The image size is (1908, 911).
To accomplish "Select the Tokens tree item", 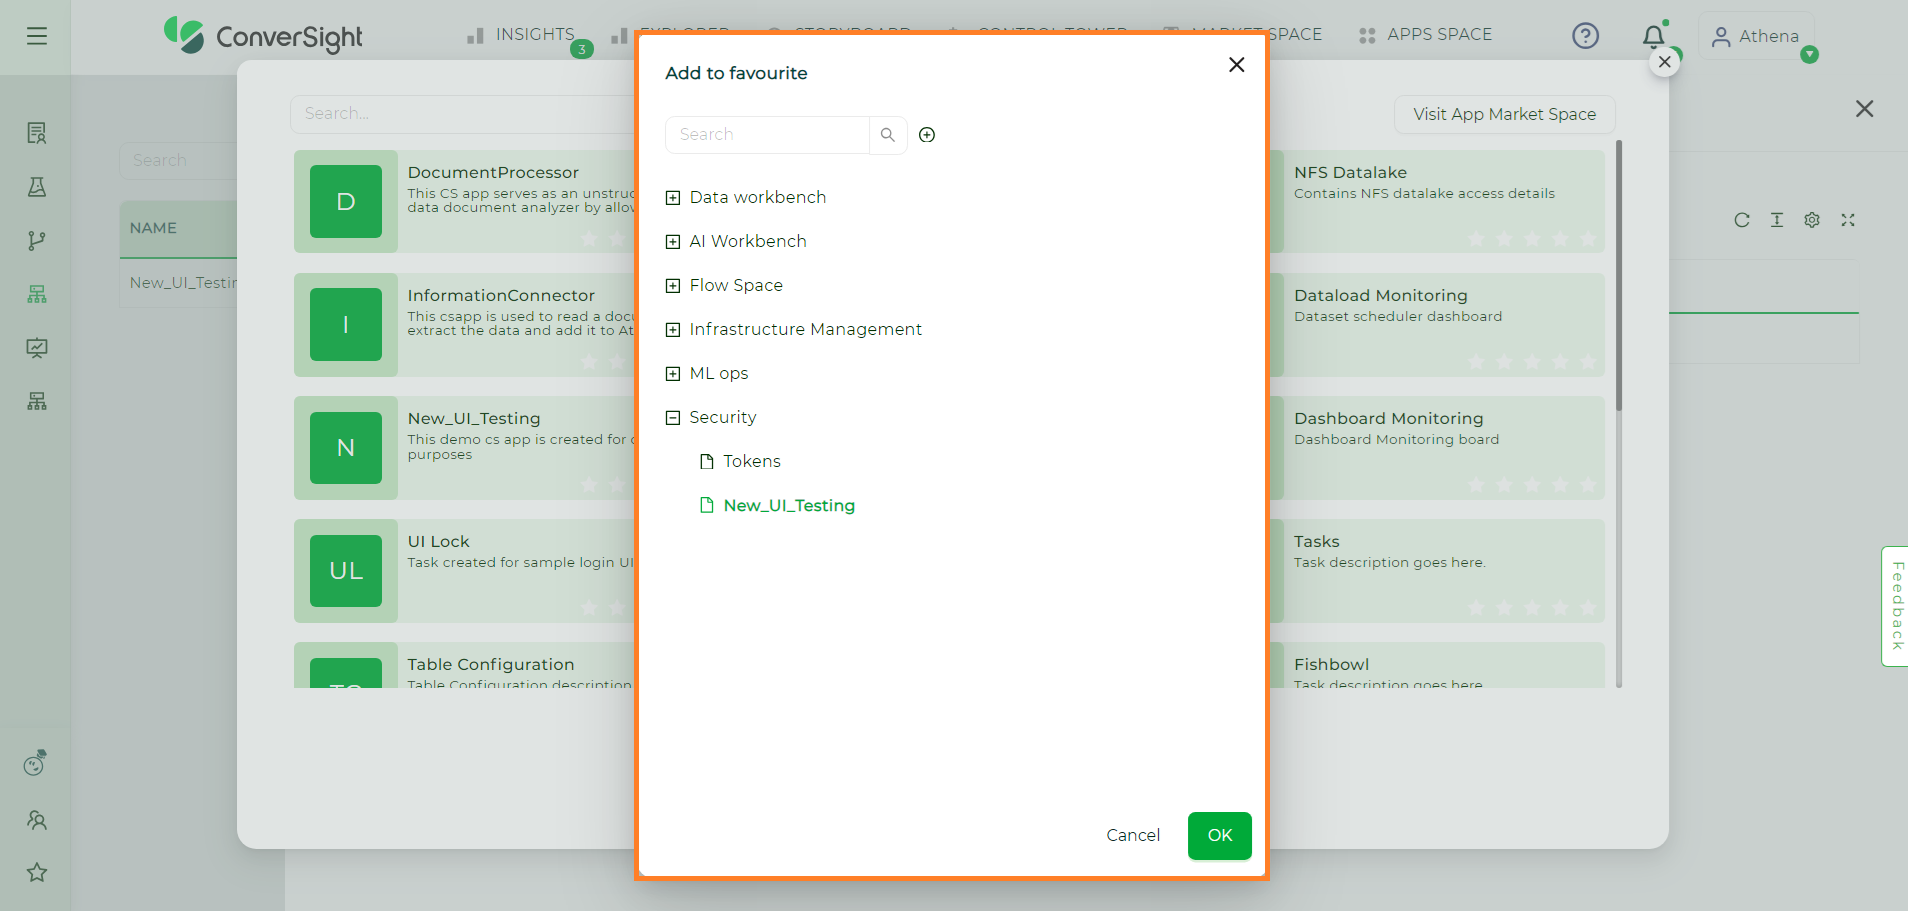I will (752, 461).
